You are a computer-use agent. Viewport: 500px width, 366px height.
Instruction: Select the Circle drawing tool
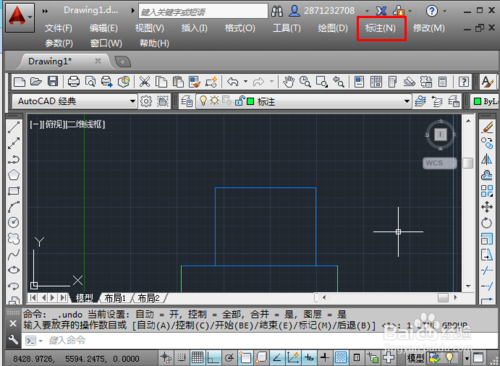(14, 222)
